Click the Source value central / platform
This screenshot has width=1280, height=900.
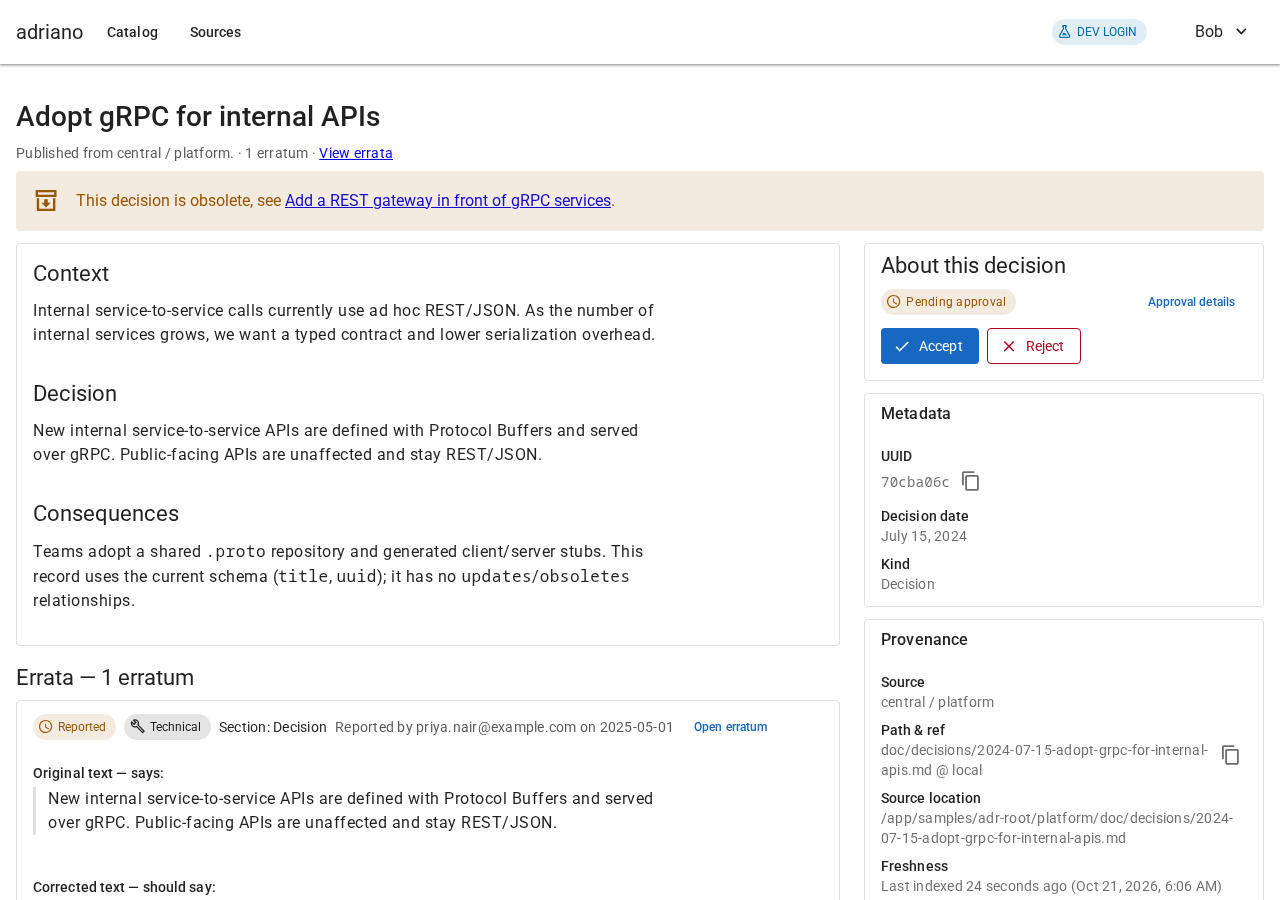click(x=937, y=702)
